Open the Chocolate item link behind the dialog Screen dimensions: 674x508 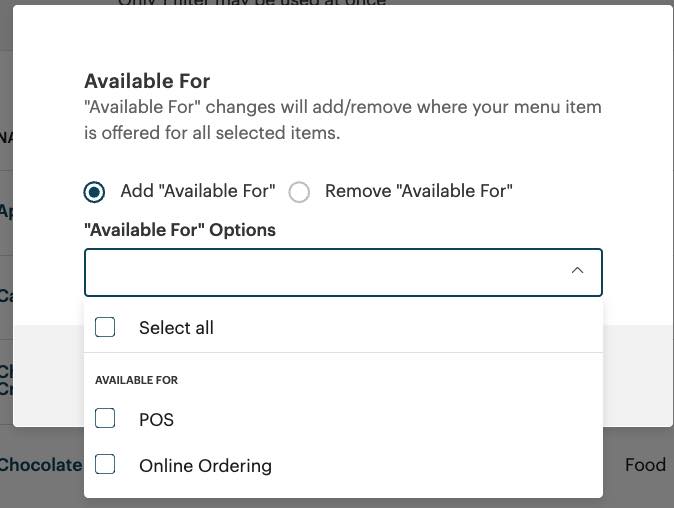coord(40,465)
